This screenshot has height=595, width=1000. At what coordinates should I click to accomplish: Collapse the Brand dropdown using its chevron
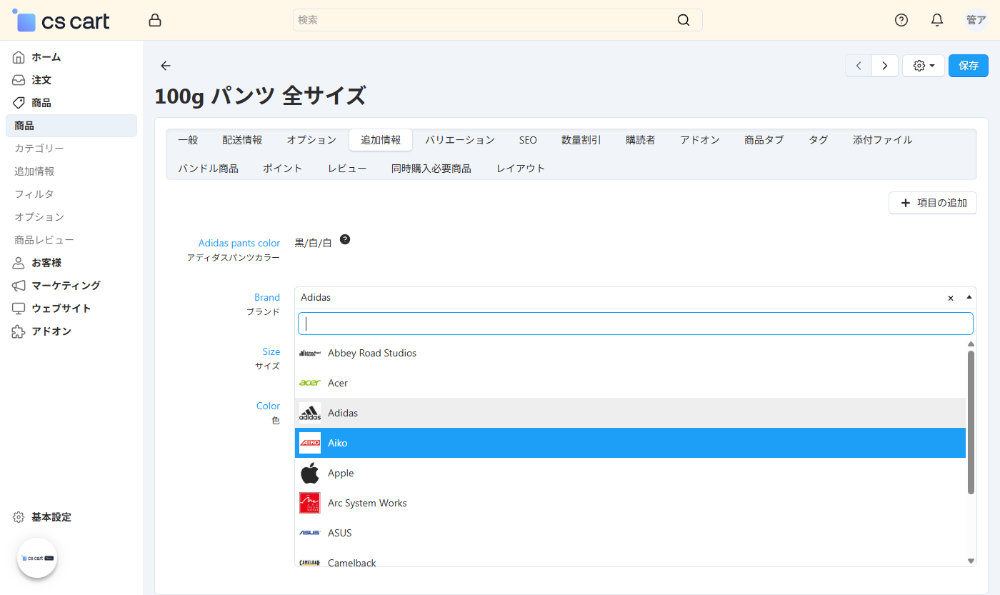click(968, 297)
